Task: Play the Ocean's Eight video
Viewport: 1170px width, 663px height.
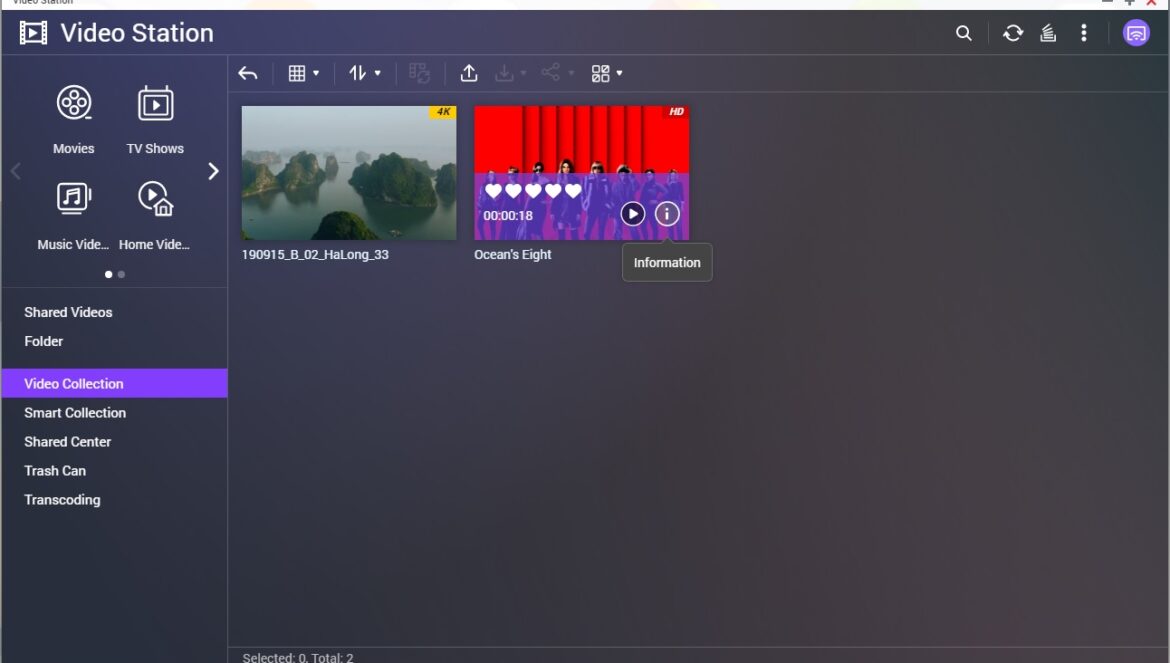Action: (x=633, y=214)
